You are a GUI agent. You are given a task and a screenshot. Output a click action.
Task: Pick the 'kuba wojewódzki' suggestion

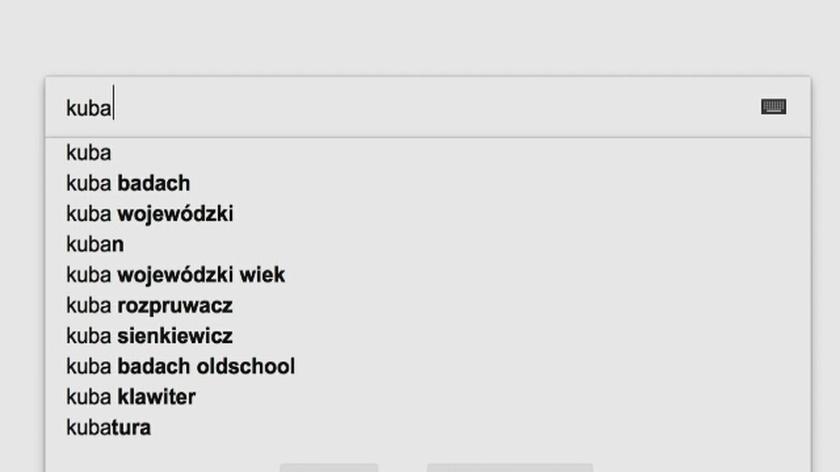150,214
